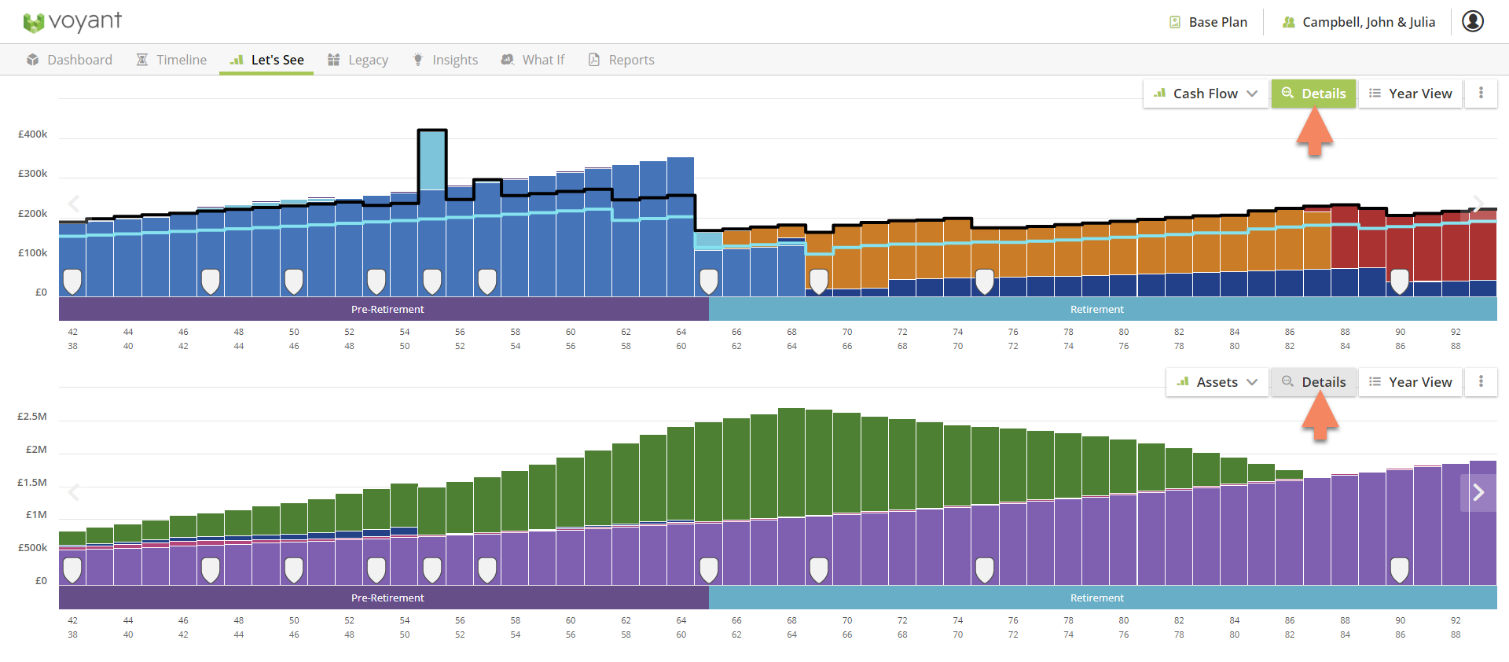Image resolution: width=1509 pixels, height=662 pixels.
Task: Go to the Insights tab
Action: (445, 60)
